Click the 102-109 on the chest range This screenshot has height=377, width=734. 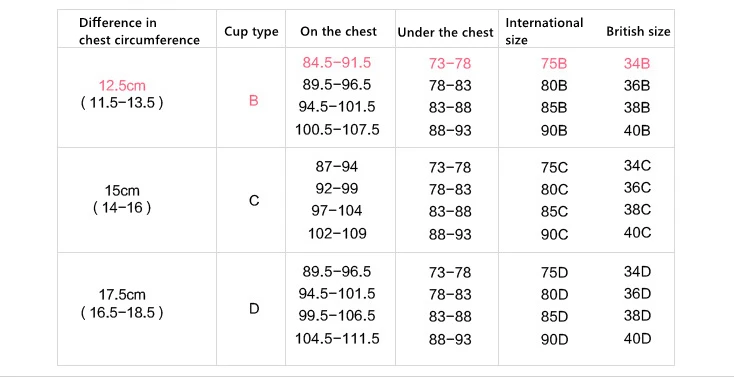coord(337,233)
